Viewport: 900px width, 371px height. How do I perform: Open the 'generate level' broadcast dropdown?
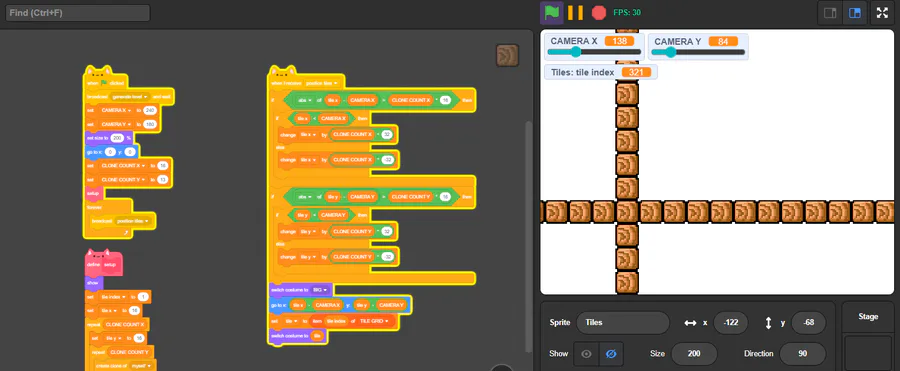click(x=130, y=97)
